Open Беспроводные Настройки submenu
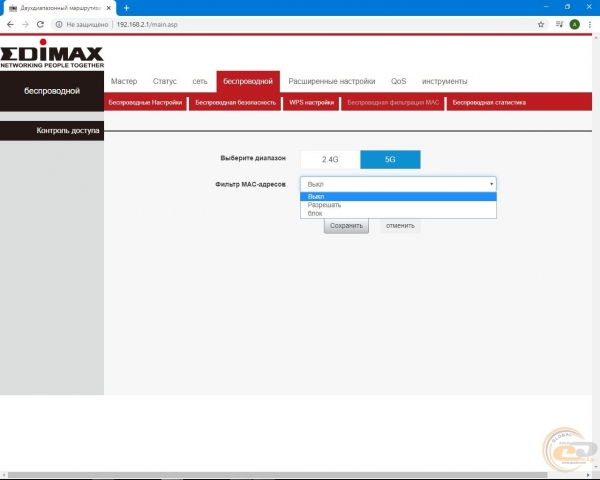The image size is (600, 480). 145,102
